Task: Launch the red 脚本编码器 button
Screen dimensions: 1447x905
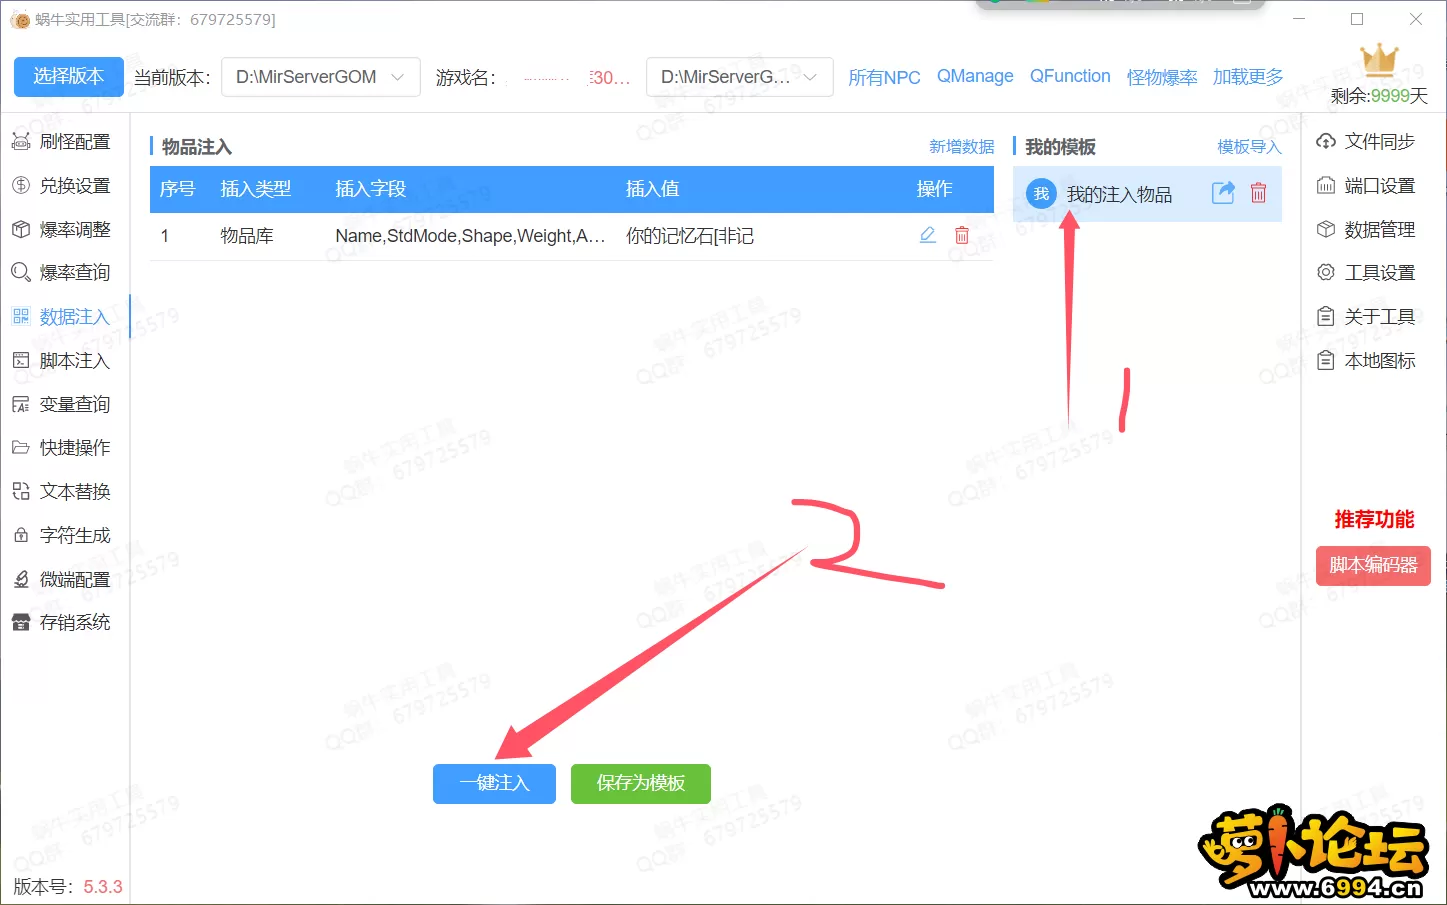Action: coord(1372,565)
